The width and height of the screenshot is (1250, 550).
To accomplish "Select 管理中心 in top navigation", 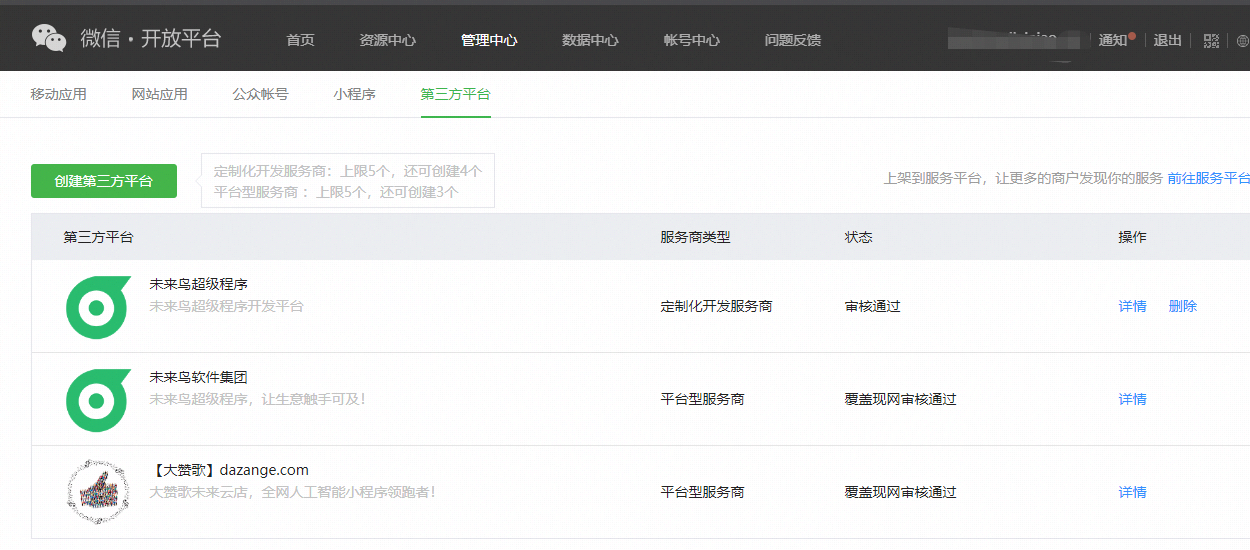I will point(489,40).
